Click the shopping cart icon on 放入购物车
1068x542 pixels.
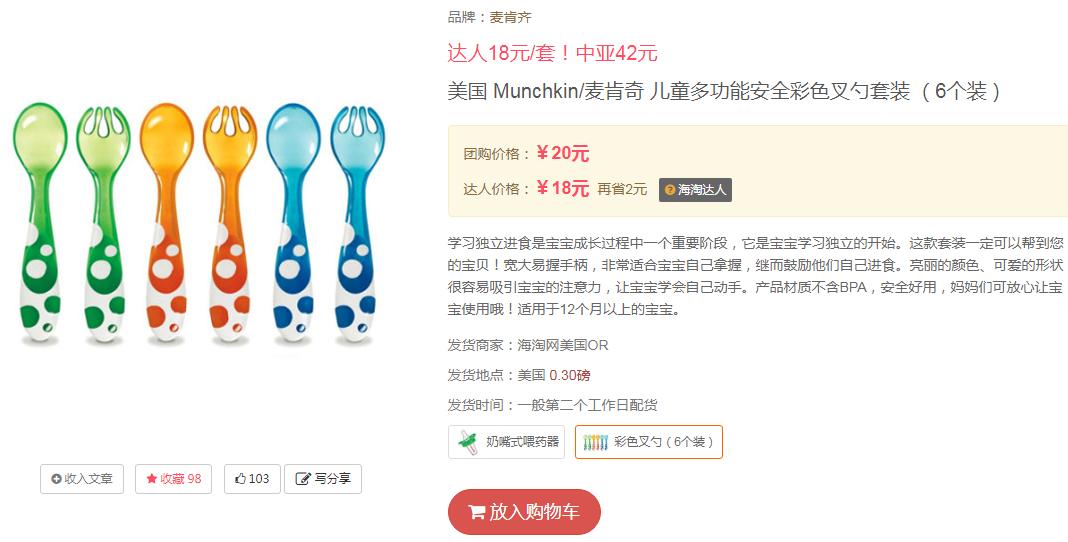pos(477,512)
